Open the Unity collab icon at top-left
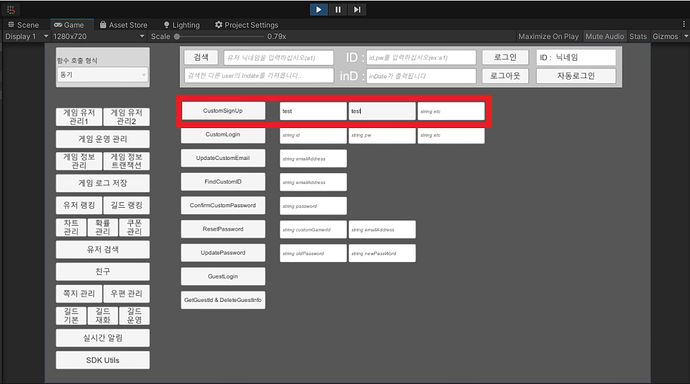Screen dimensions: 690x384 tap(11, 10)
